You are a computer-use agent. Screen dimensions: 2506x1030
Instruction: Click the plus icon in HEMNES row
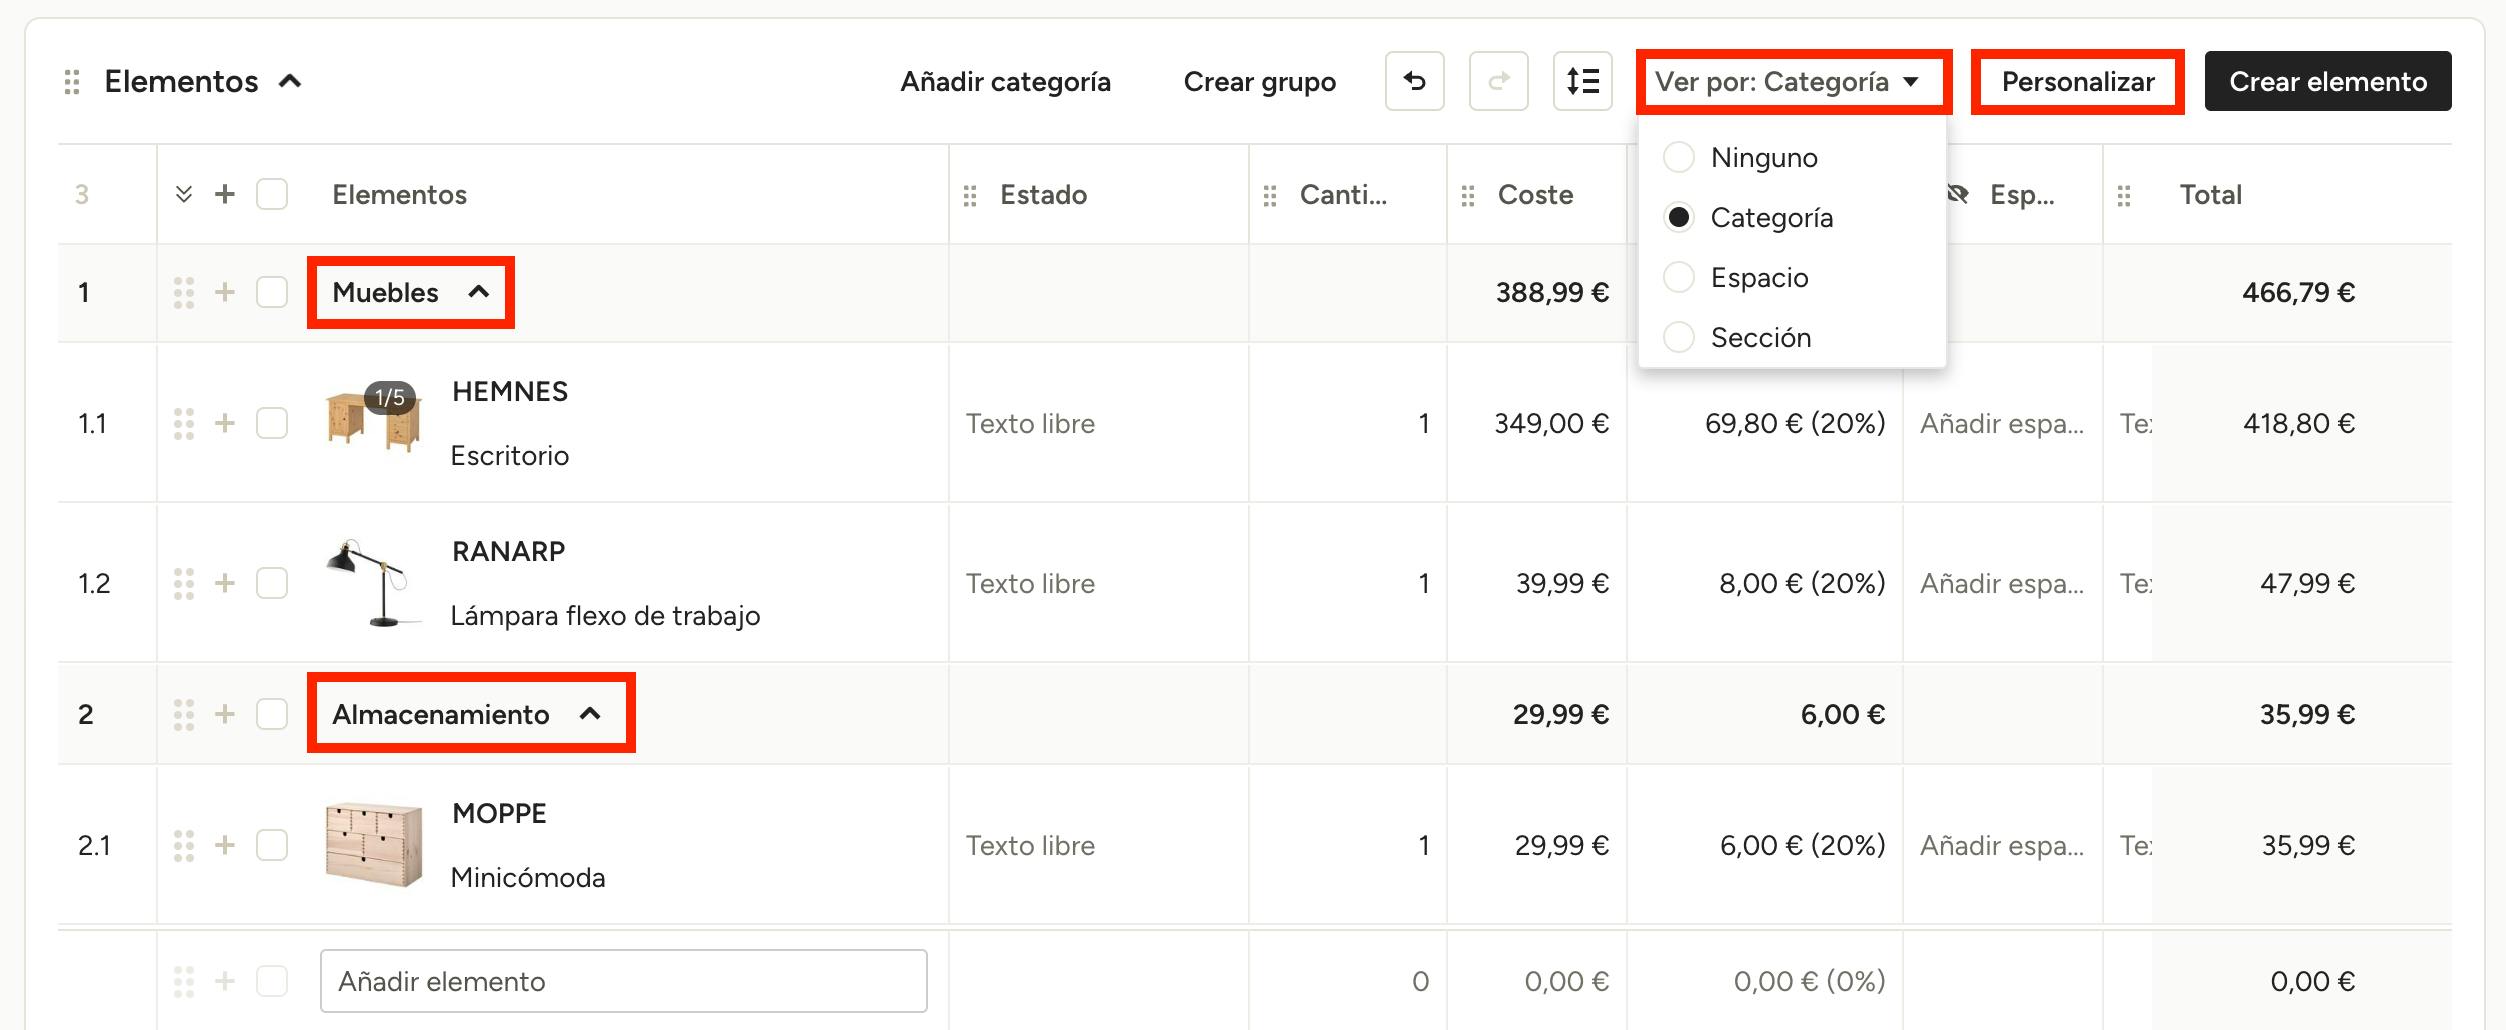coord(225,423)
